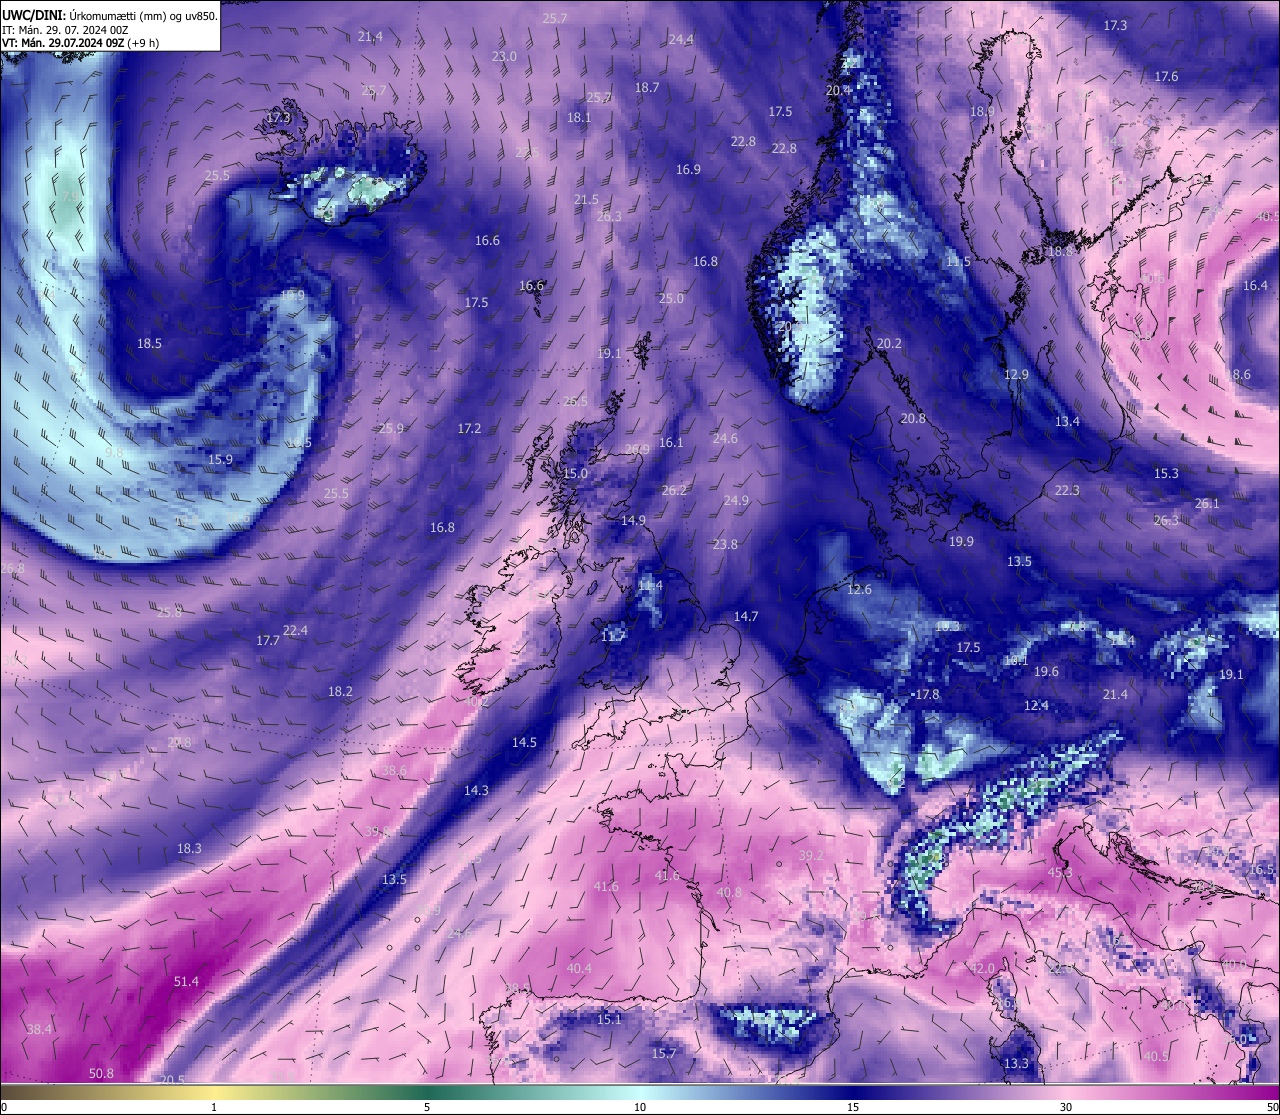Viewport: 1280px width, 1115px height.
Task: Click the map value 11.5 over Sweden
Action: coord(958,261)
